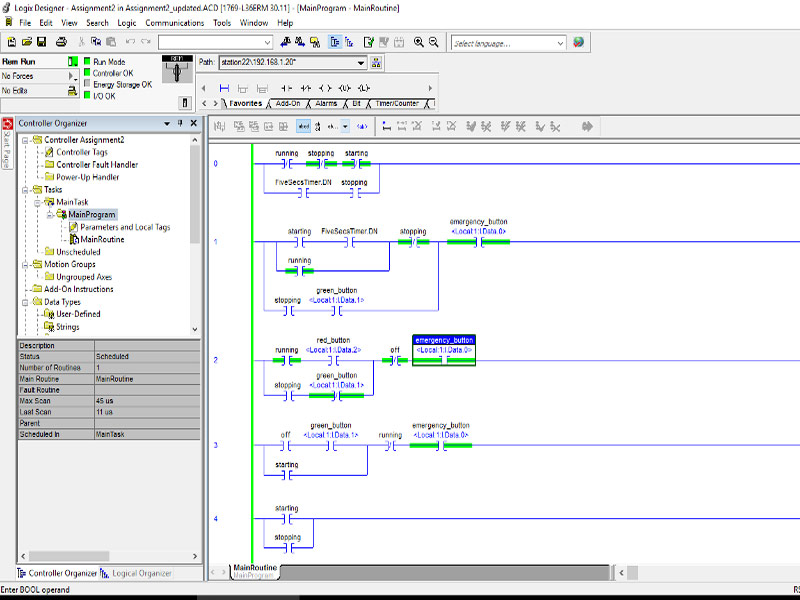This screenshot has width=800, height=600.
Task: Select Add-On Instructions folder
Action: pos(79,289)
